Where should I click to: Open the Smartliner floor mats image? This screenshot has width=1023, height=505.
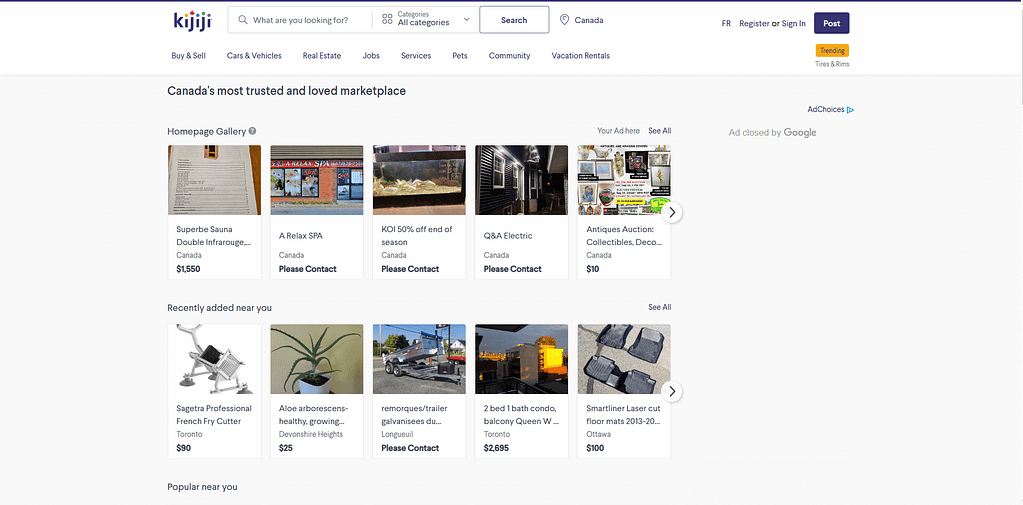point(624,360)
